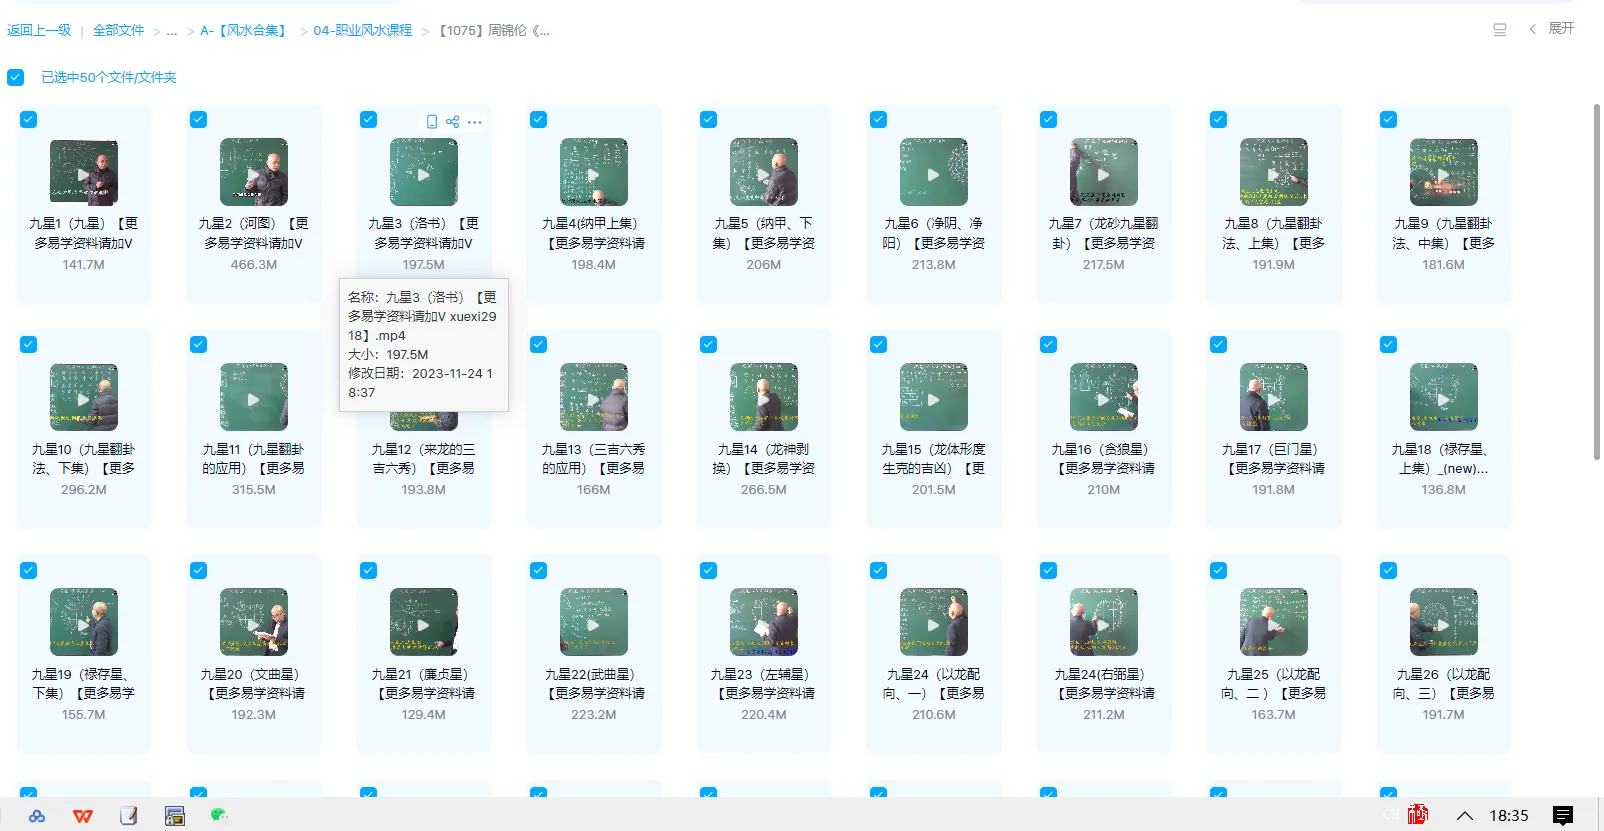Uncheck the 九星16（贪狼星）checkbox
This screenshot has width=1604, height=831.
(x=1048, y=344)
